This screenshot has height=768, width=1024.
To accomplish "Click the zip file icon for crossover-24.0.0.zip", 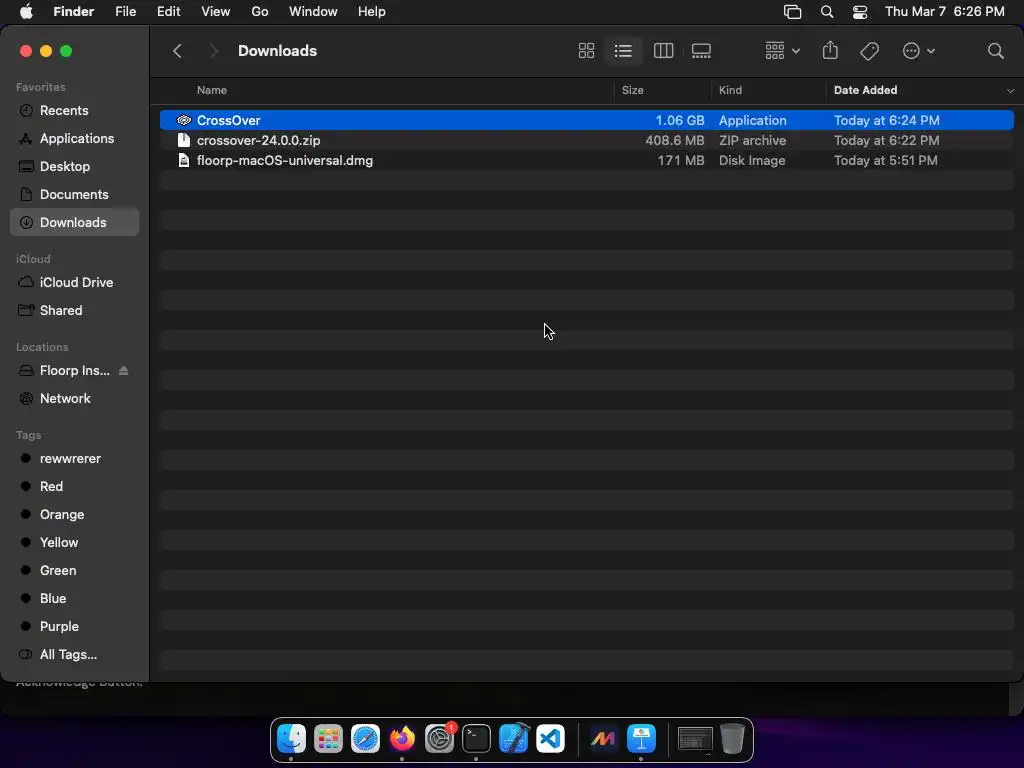I will [184, 140].
